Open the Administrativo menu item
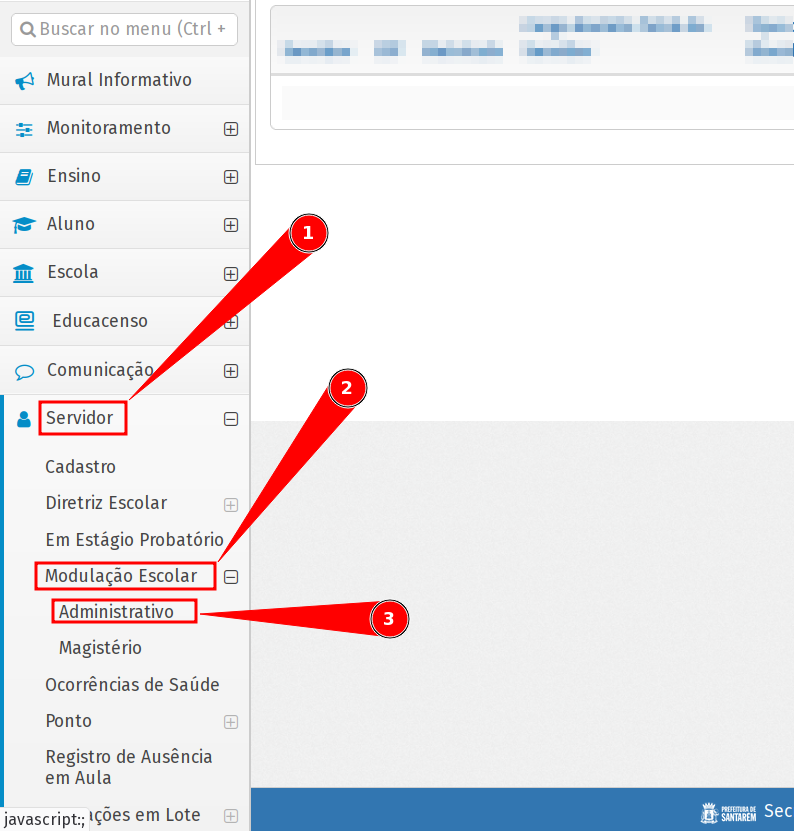The image size is (794, 831). pyautogui.click(x=116, y=611)
